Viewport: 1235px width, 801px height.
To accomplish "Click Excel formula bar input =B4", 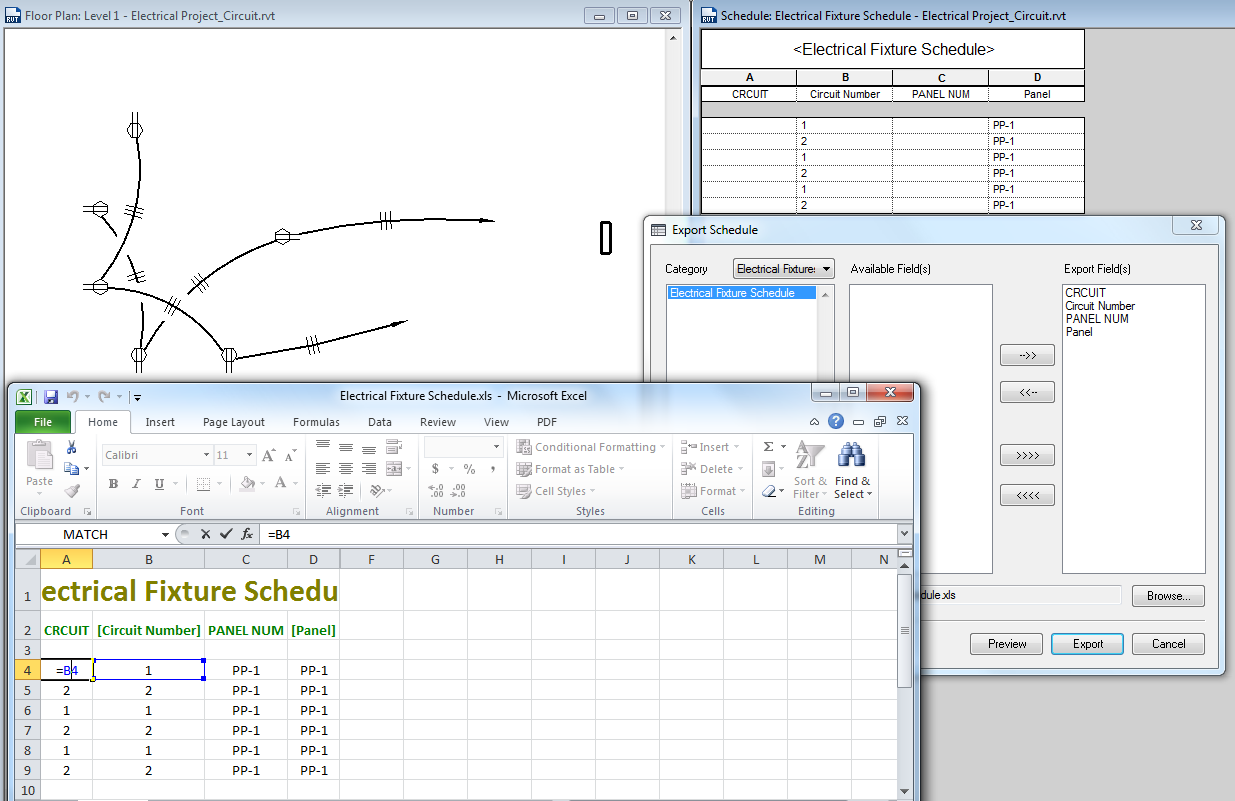I will 578,535.
